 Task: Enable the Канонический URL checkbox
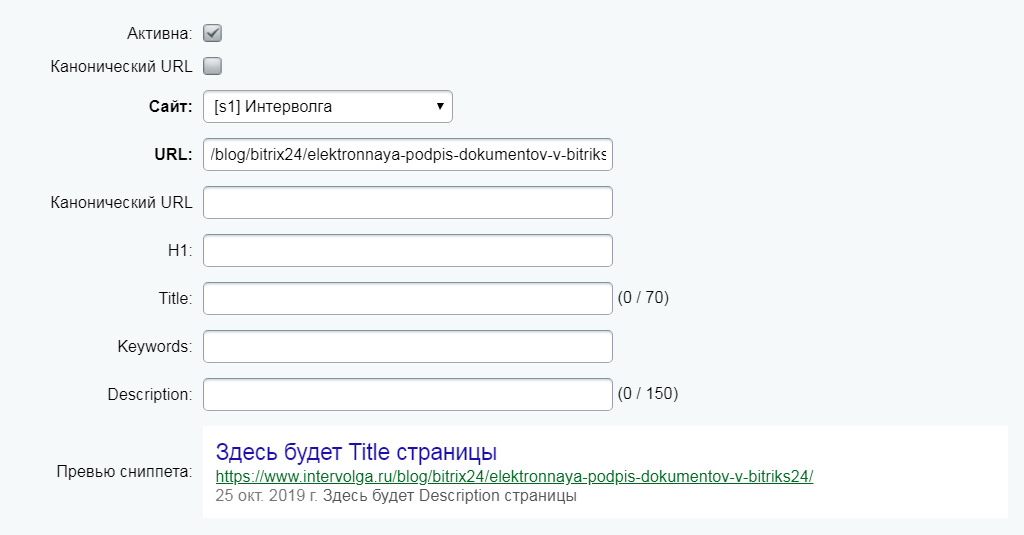coord(212,66)
